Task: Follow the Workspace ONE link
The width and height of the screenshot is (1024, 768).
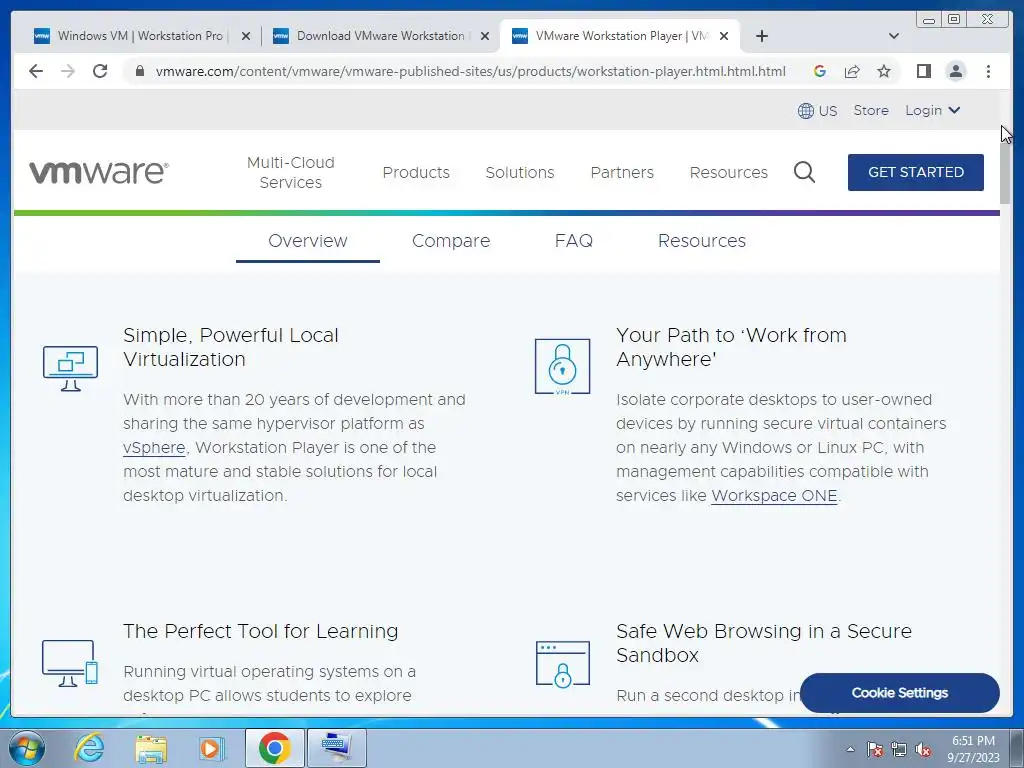Action: (774, 496)
